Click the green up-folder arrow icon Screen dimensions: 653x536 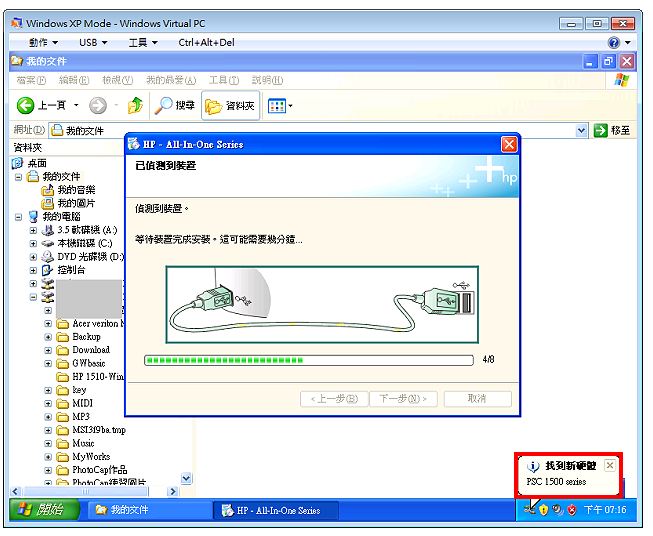(x=135, y=105)
